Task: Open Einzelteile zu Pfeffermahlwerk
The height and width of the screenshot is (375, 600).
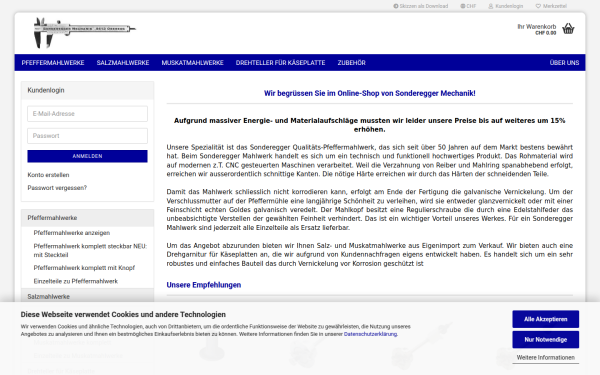Action: pos(75,281)
